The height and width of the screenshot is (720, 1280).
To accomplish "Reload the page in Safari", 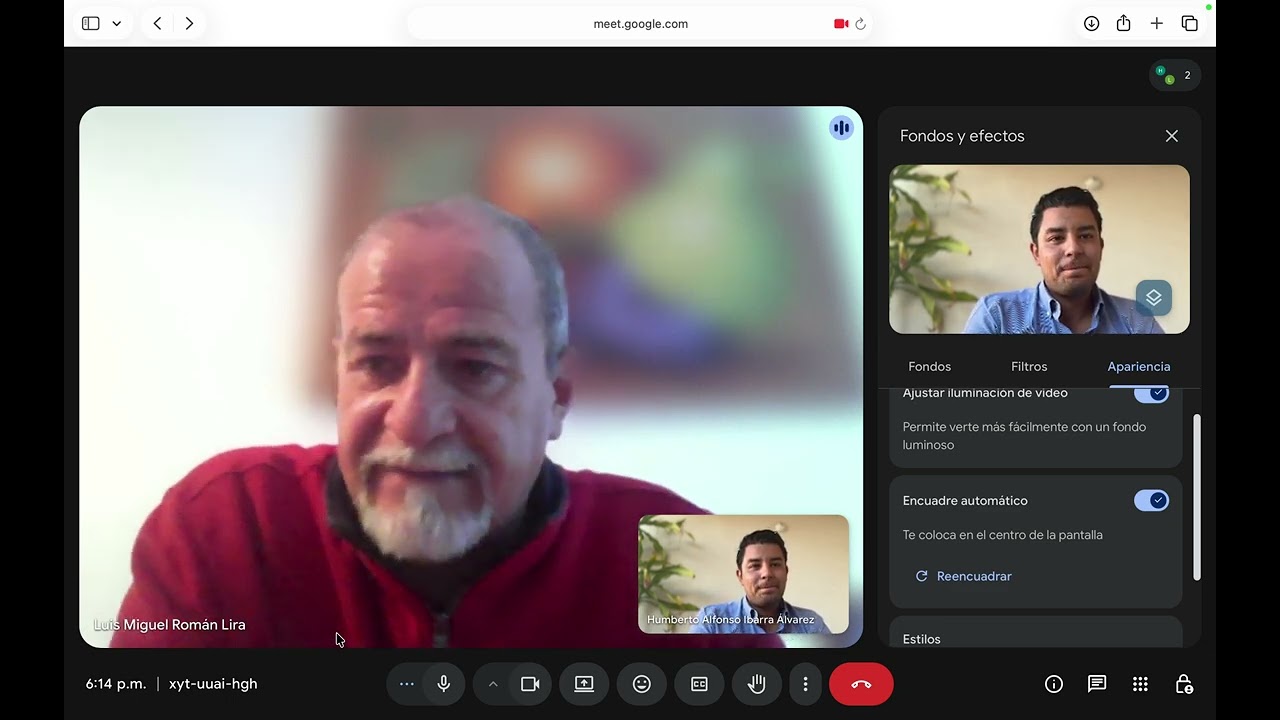I will click(x=860, y=24).
